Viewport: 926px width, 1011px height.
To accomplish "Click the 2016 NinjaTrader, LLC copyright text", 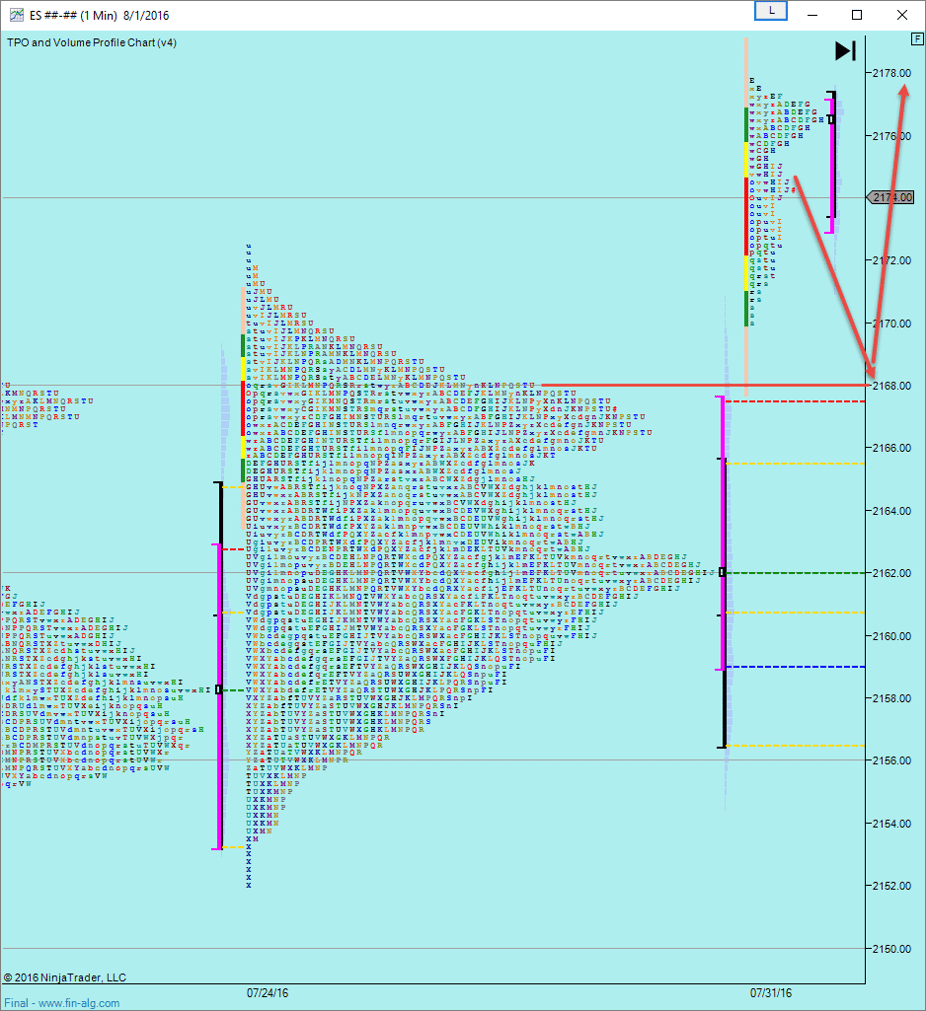I will (x=65, y=977).
